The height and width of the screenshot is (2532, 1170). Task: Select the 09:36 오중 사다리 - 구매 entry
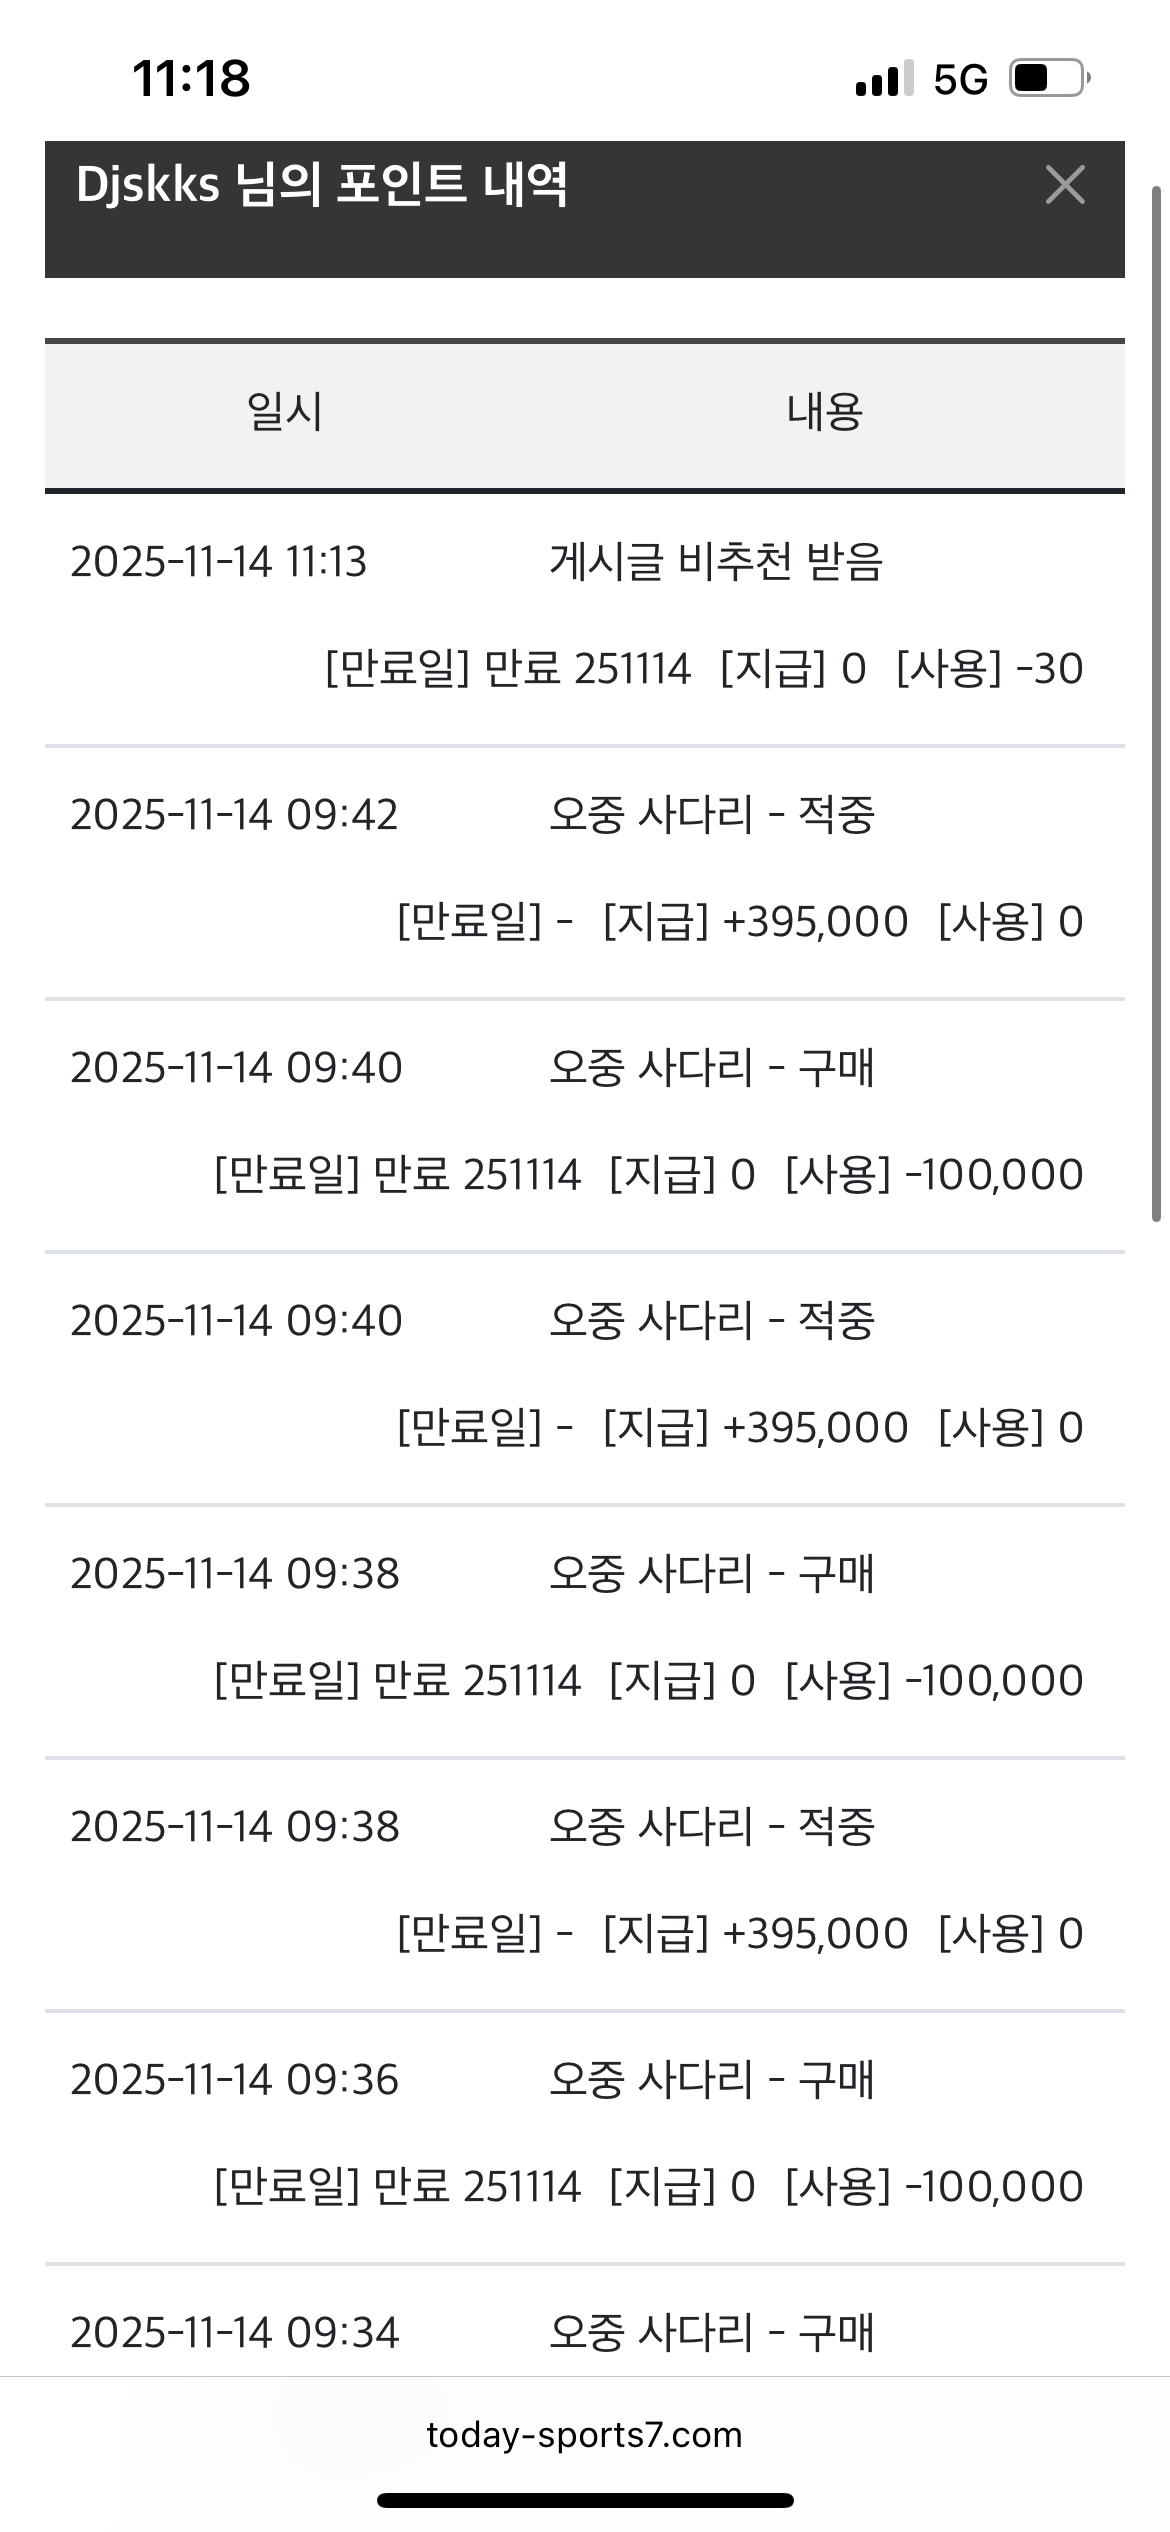pyautogui.click(x=712, y=2080)
